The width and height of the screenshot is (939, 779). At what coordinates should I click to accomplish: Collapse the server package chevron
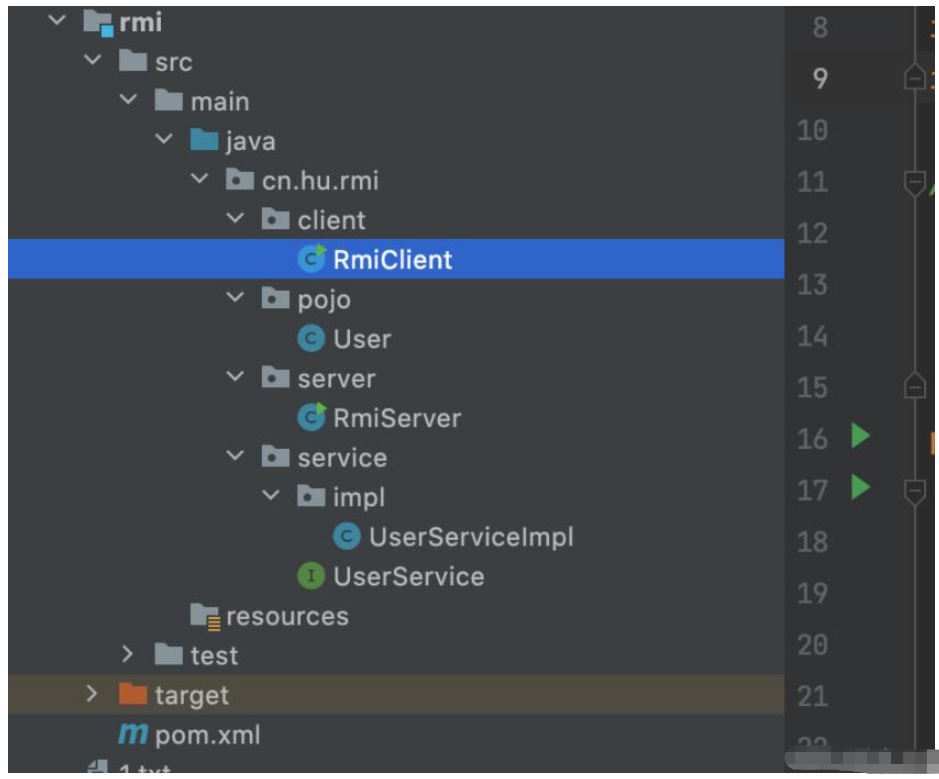click(235, 377)
